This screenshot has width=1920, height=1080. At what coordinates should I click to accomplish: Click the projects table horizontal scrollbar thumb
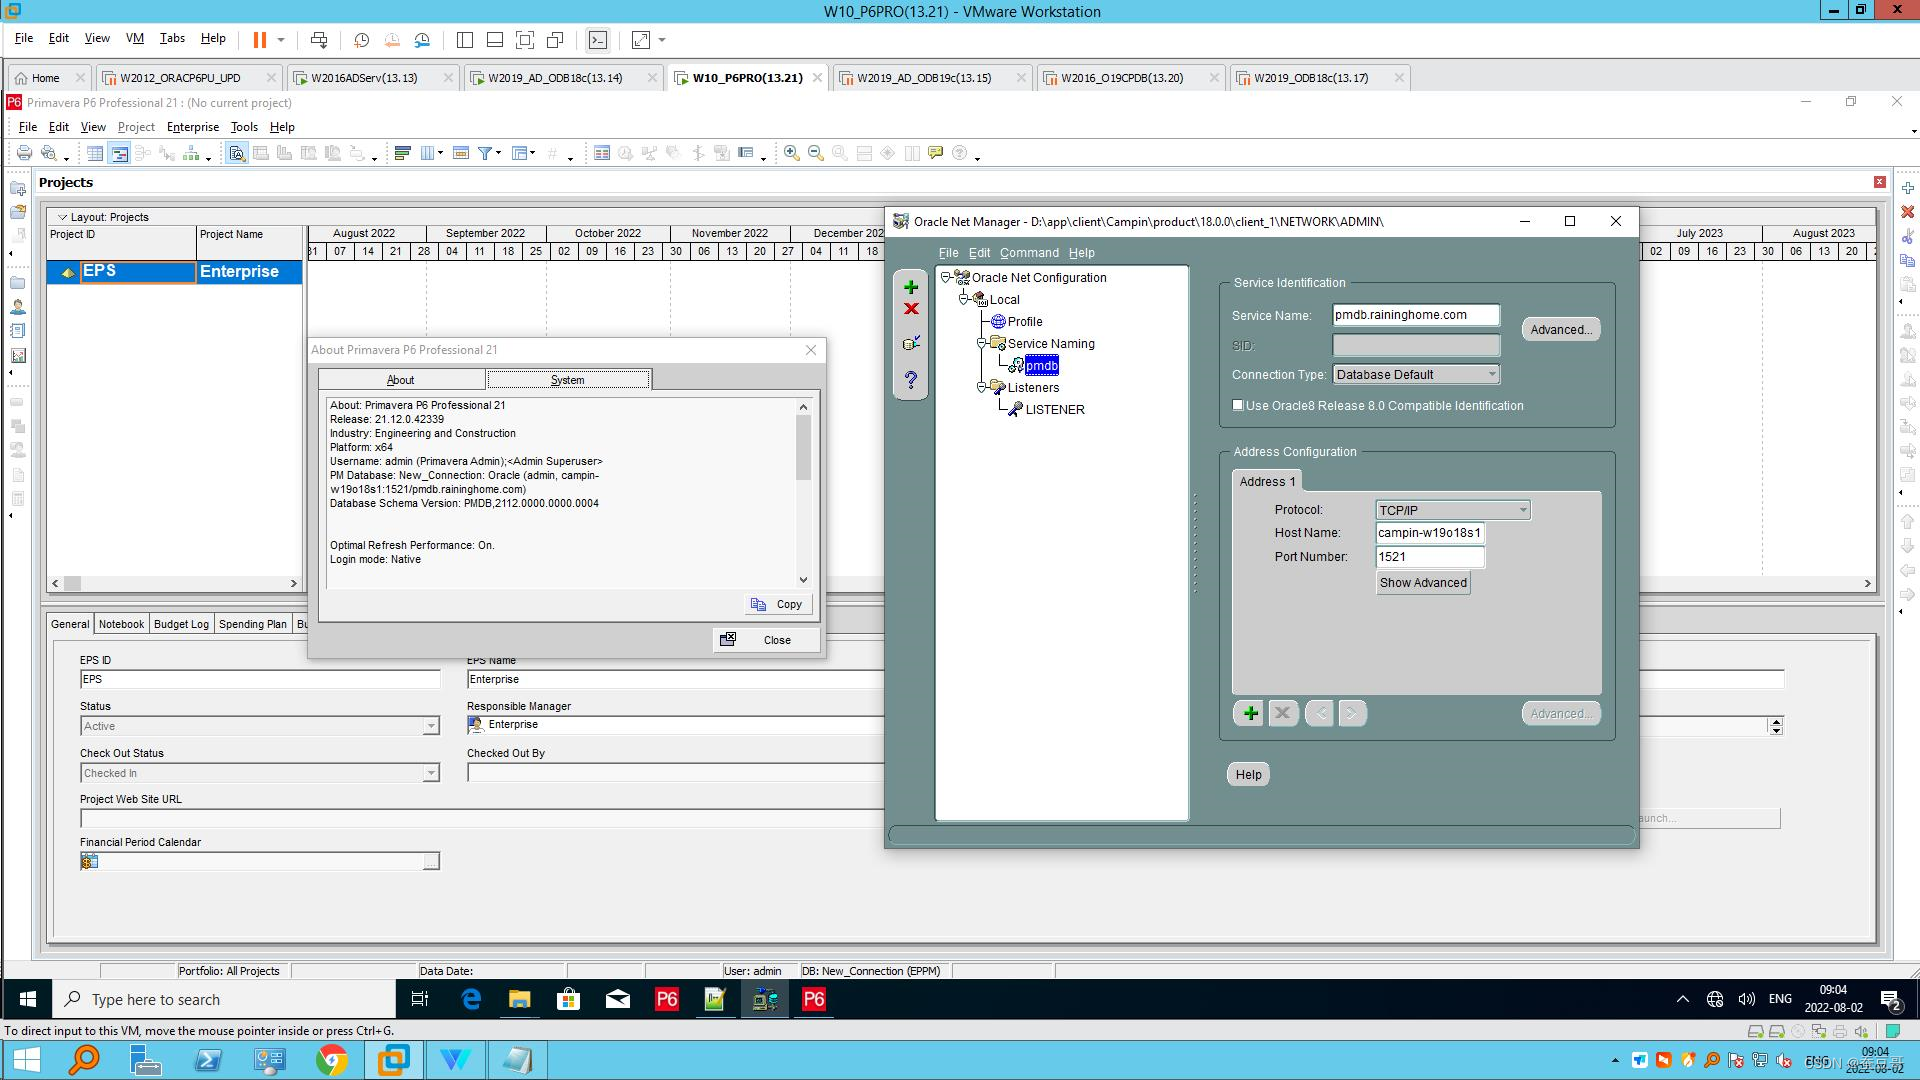click(x=73, y=583)
